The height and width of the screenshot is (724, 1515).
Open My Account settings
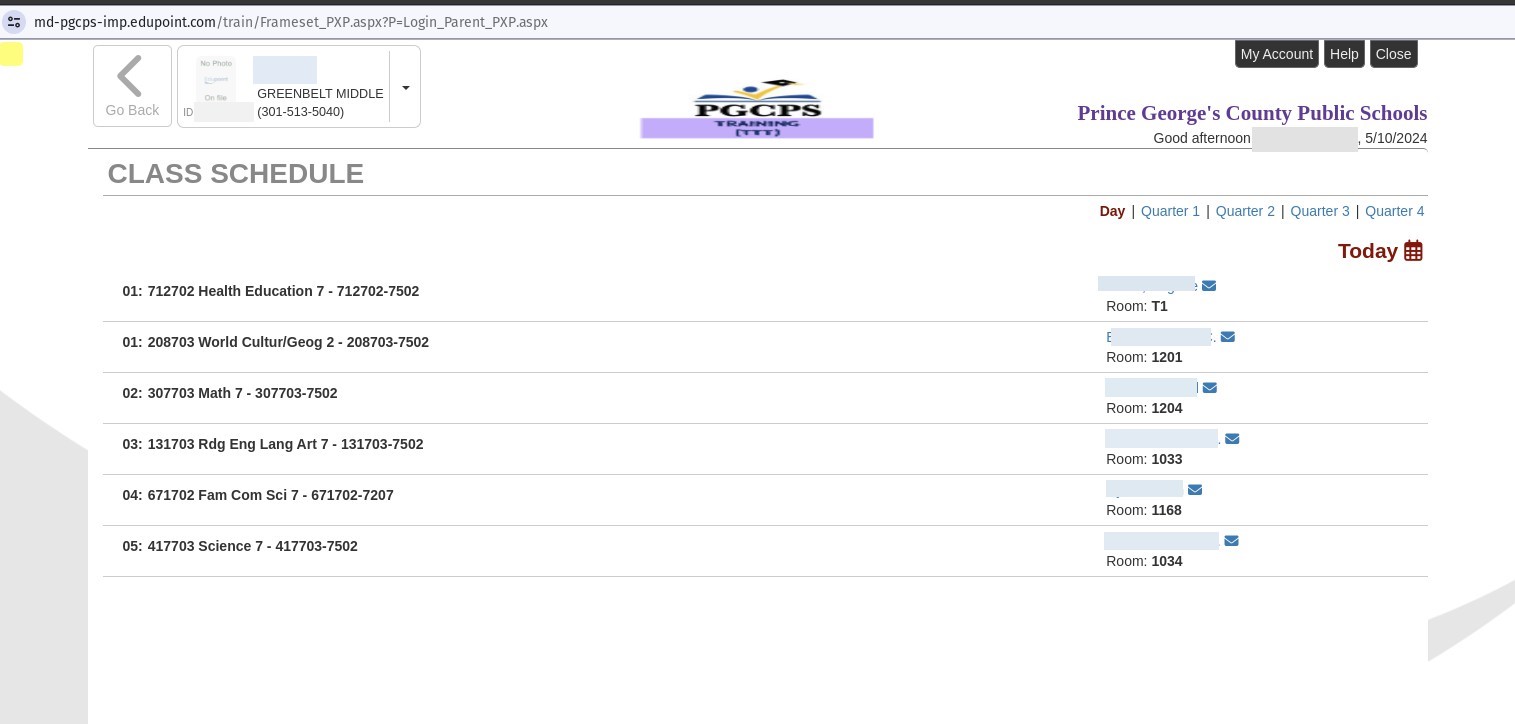click(1276, 54)
